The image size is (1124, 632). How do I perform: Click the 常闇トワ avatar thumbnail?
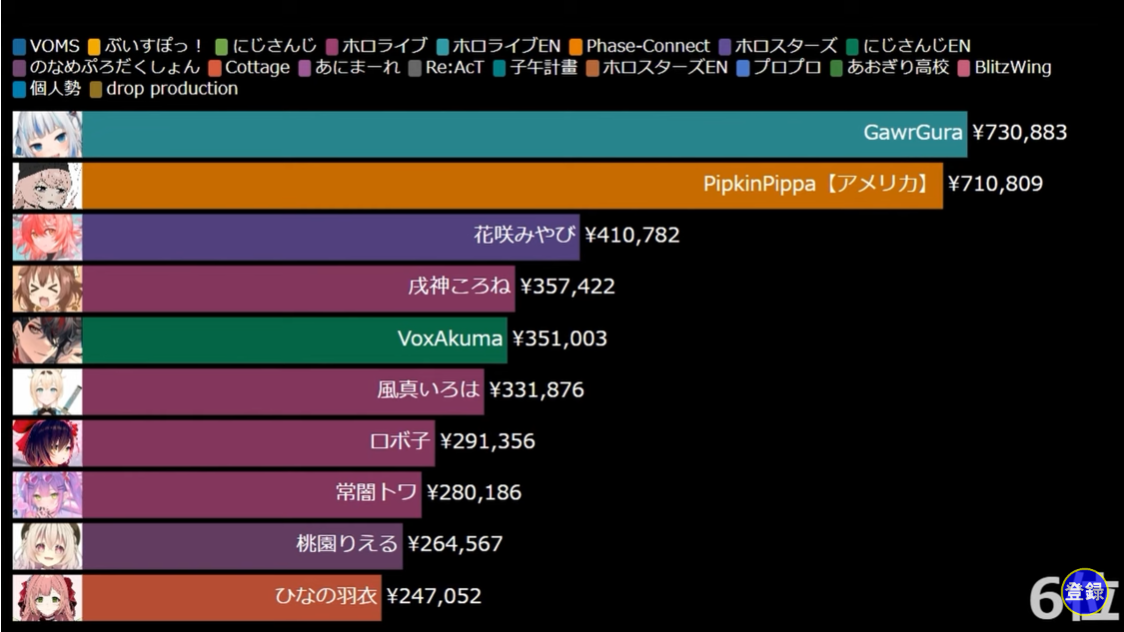pyautogui.click(x=47, y=495)
